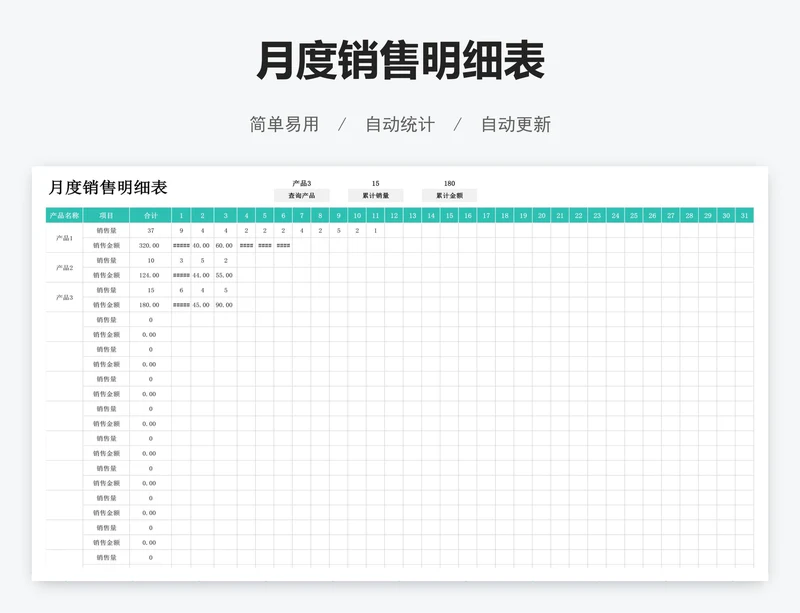Click the day 2 column header
800x613 pixels.
(203, 215)
